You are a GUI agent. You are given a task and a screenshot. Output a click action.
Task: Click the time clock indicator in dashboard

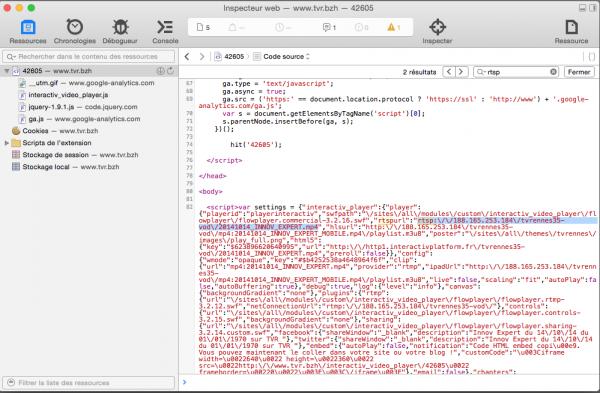(x=283, y=28)
